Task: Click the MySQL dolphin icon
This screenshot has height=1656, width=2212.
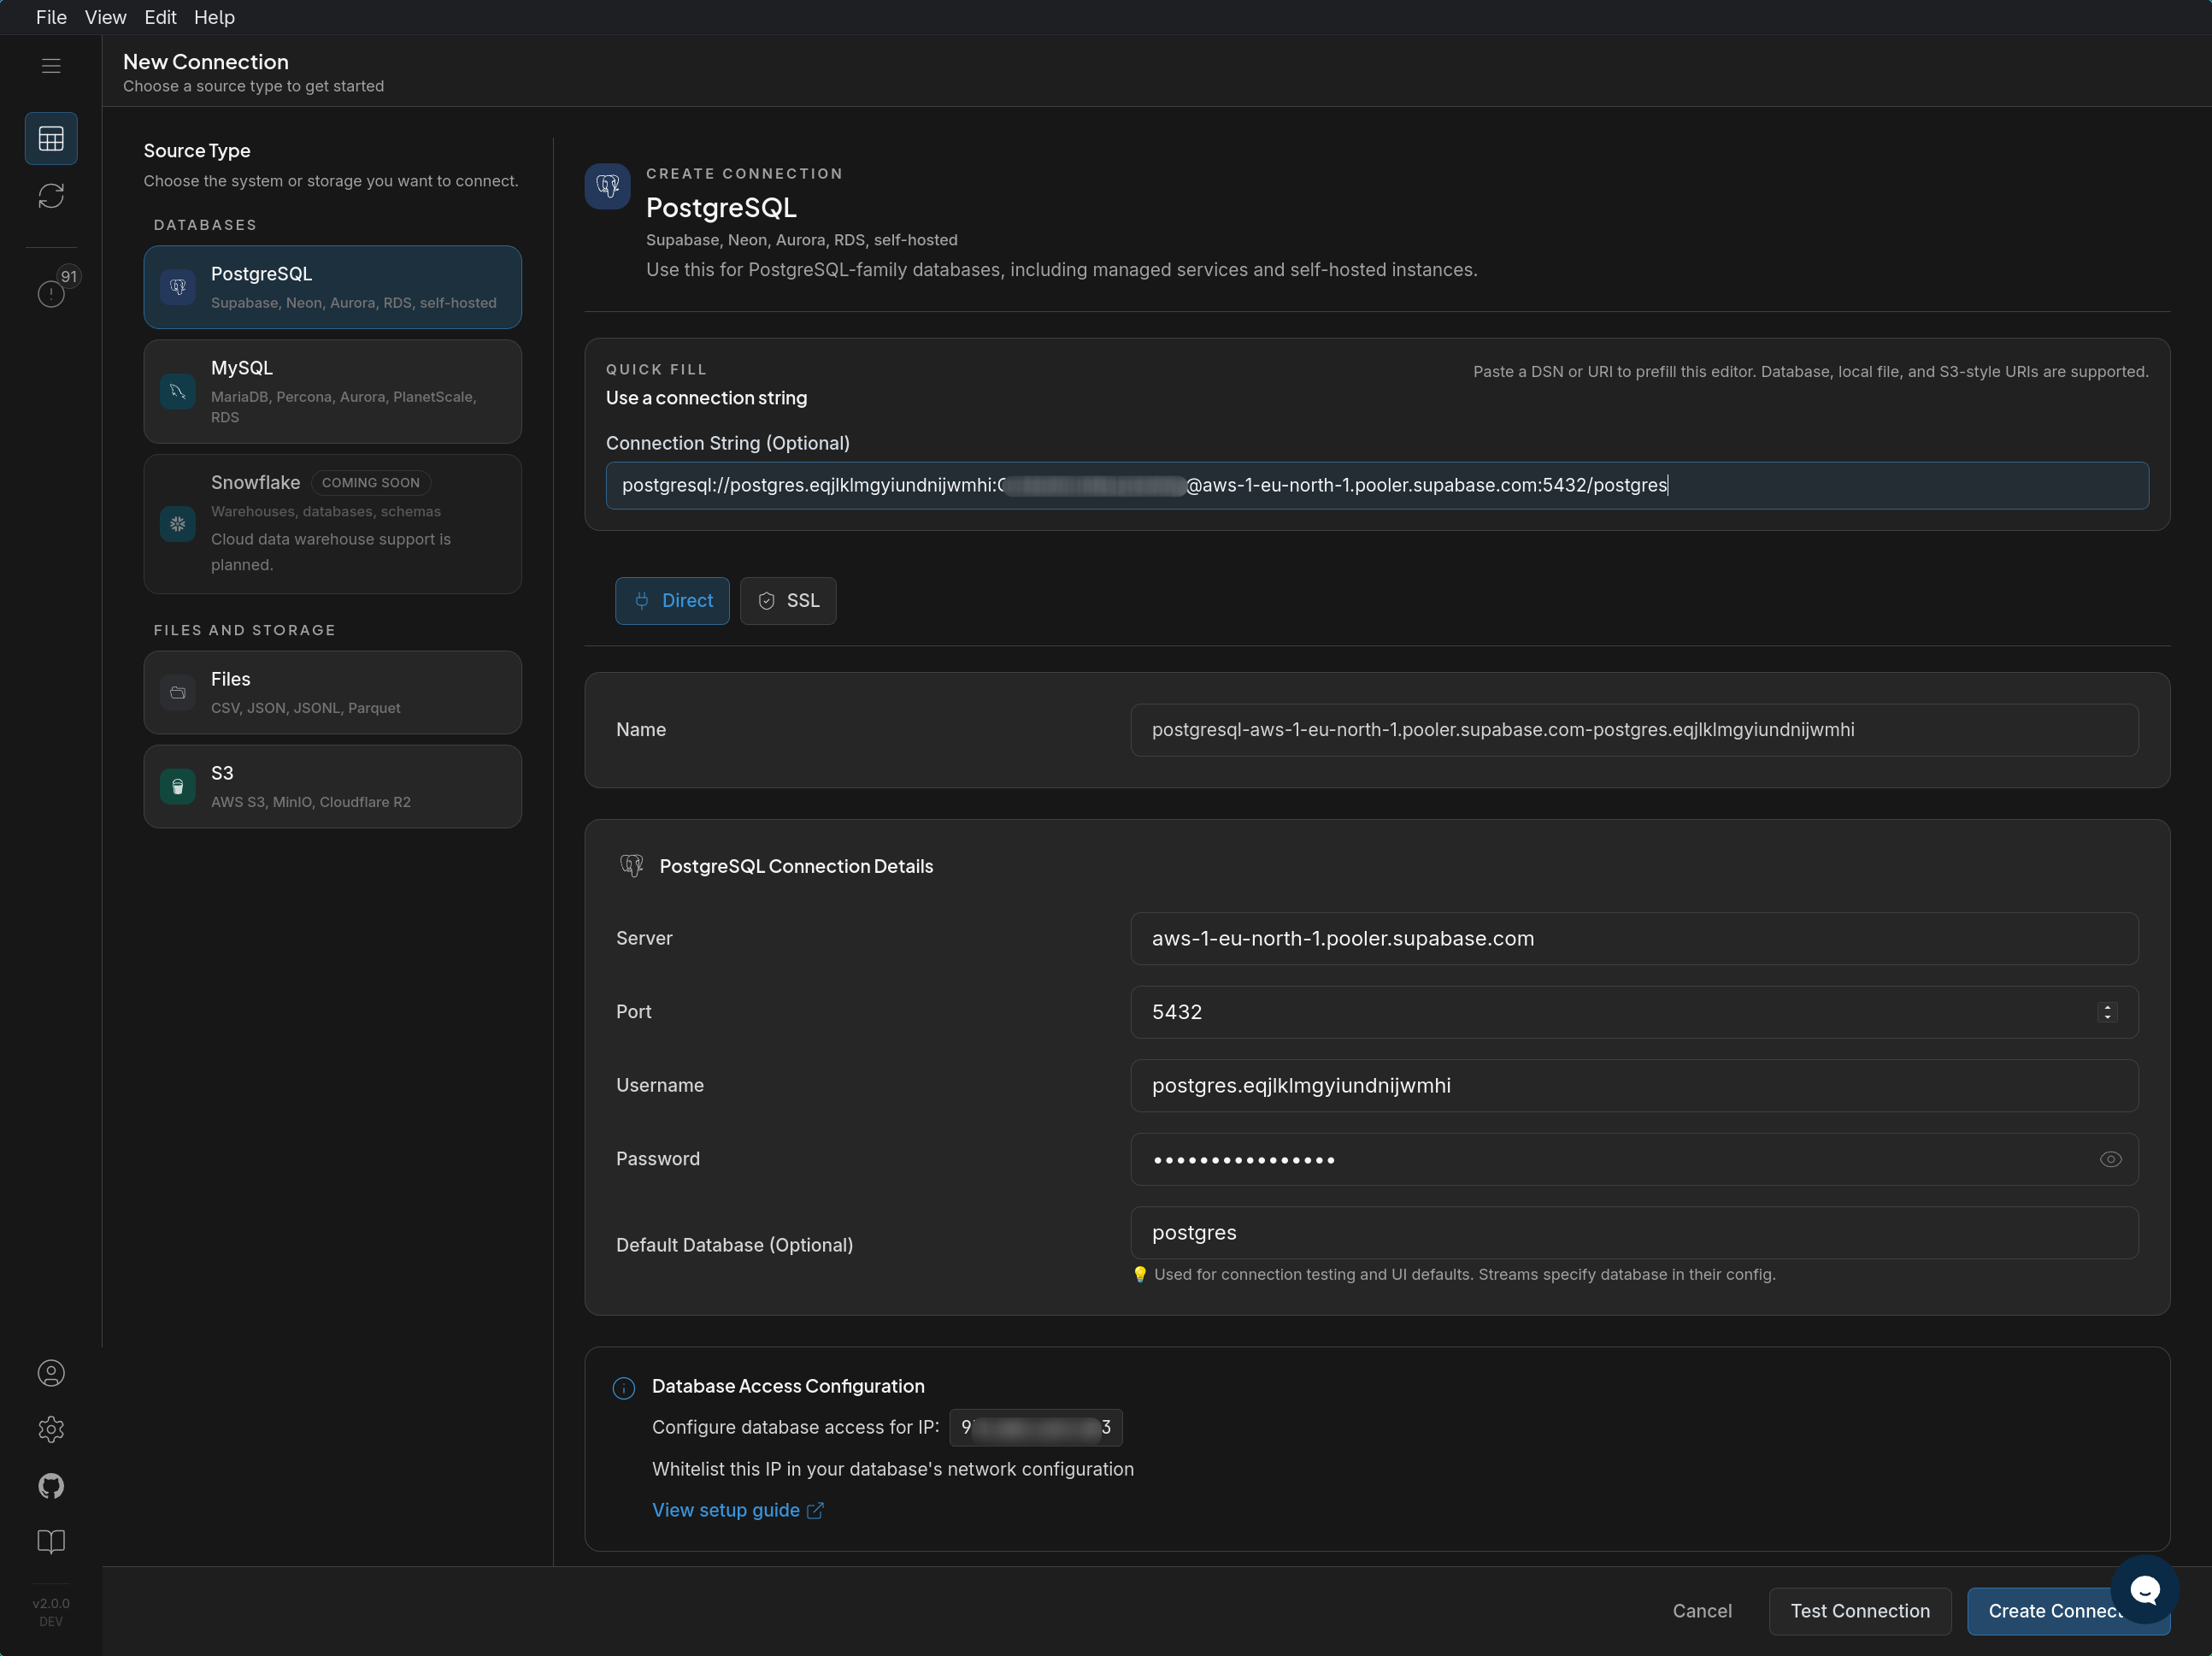Action: (x=178, y=391)
